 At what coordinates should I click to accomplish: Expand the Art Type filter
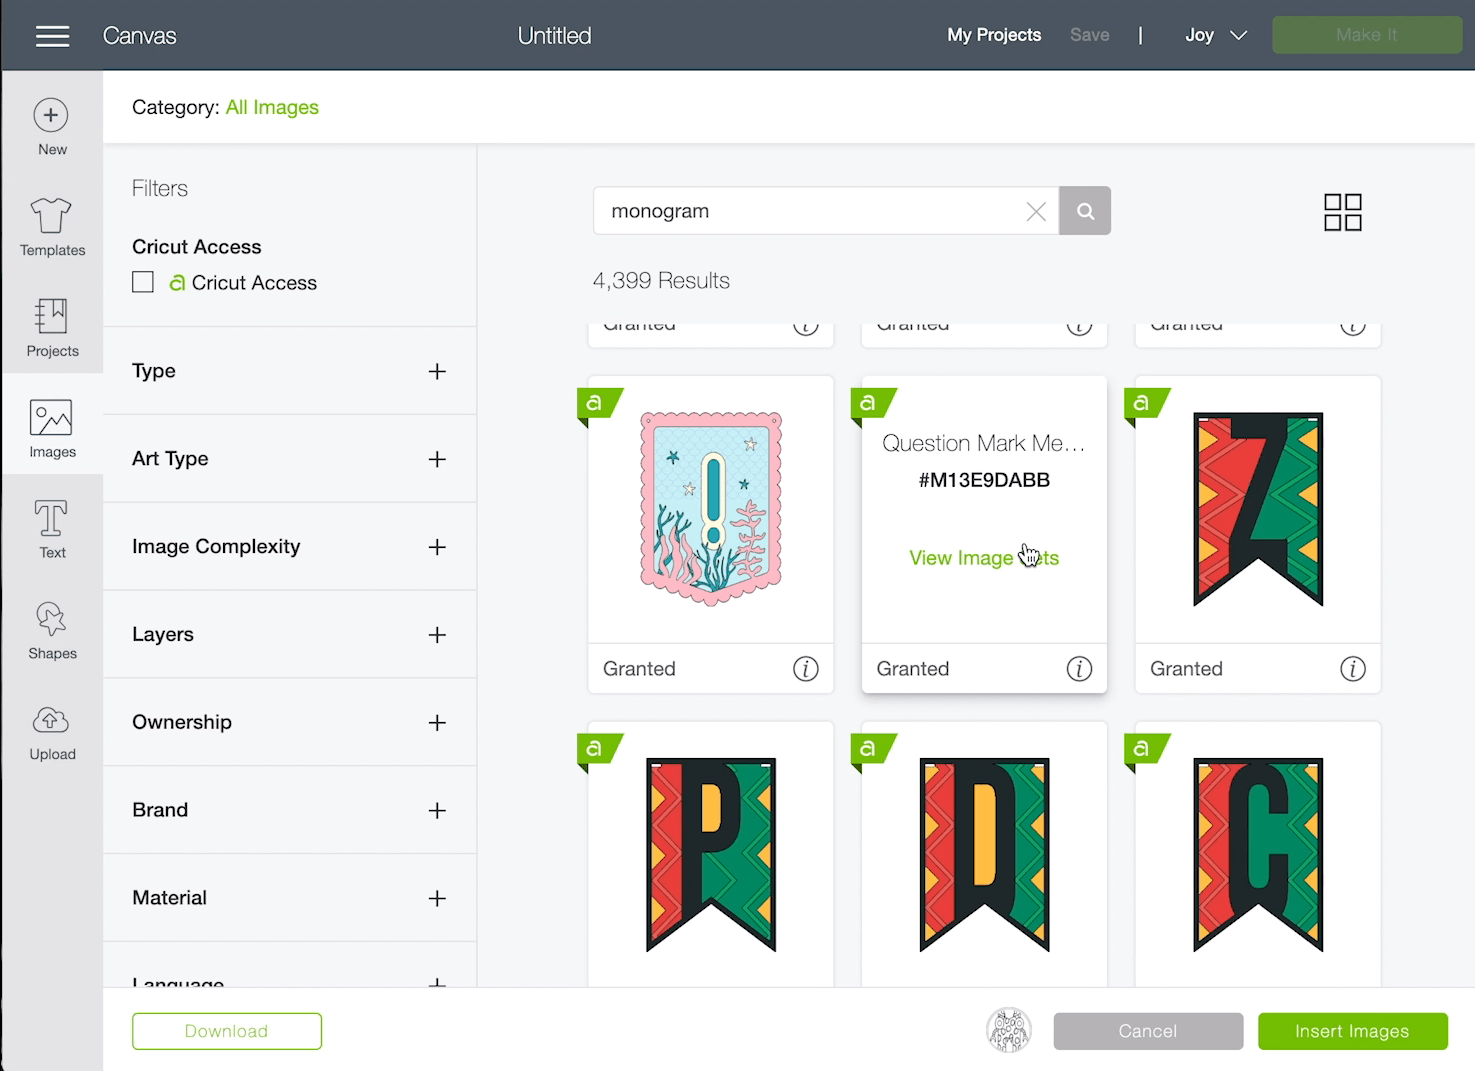pyautogui.click(x=437, y=459)
